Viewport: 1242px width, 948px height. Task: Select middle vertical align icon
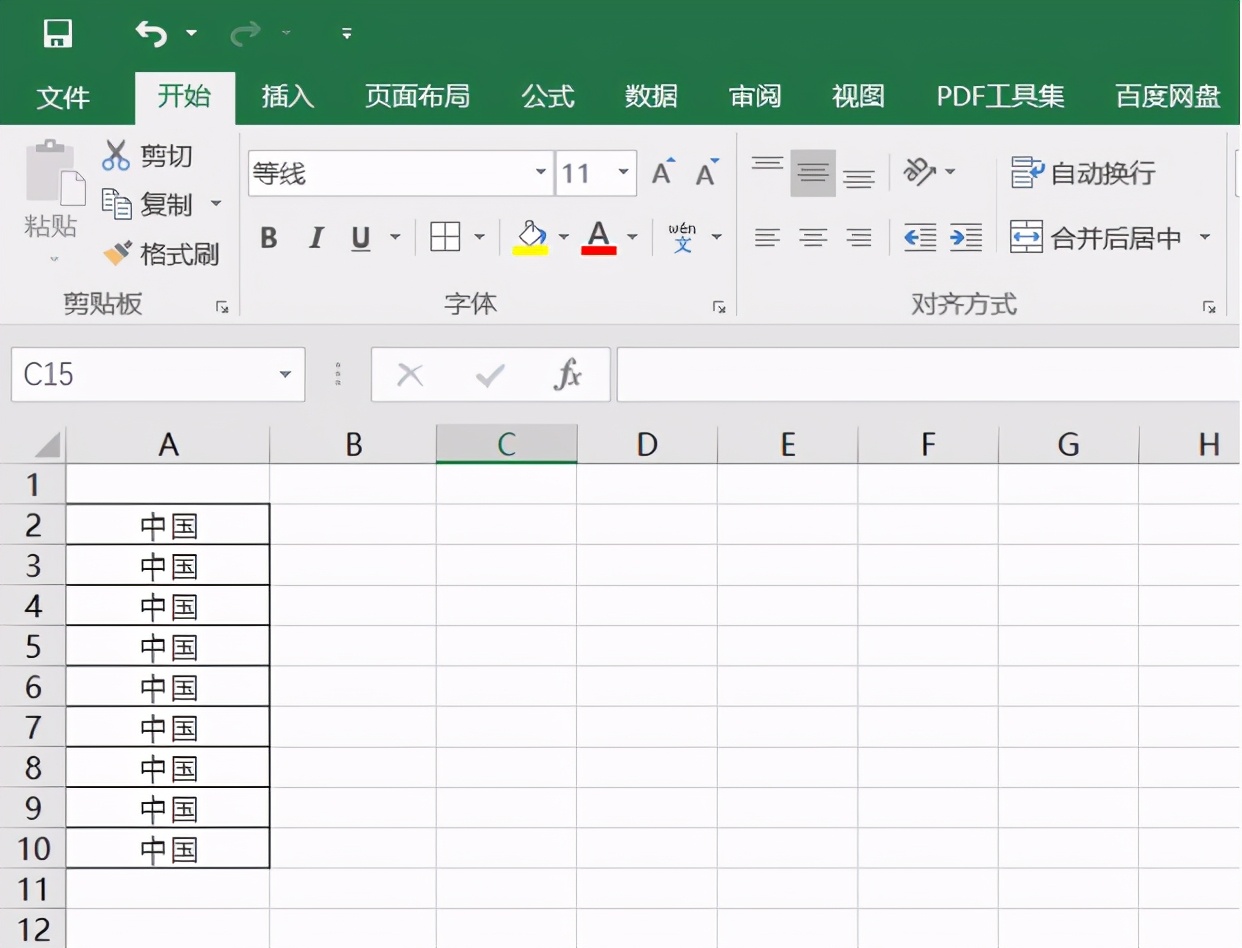point(813,173)
